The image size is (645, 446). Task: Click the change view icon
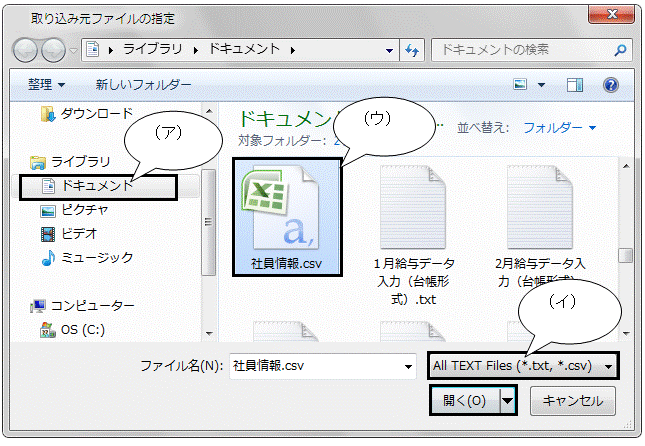click(x=520, y=85)
